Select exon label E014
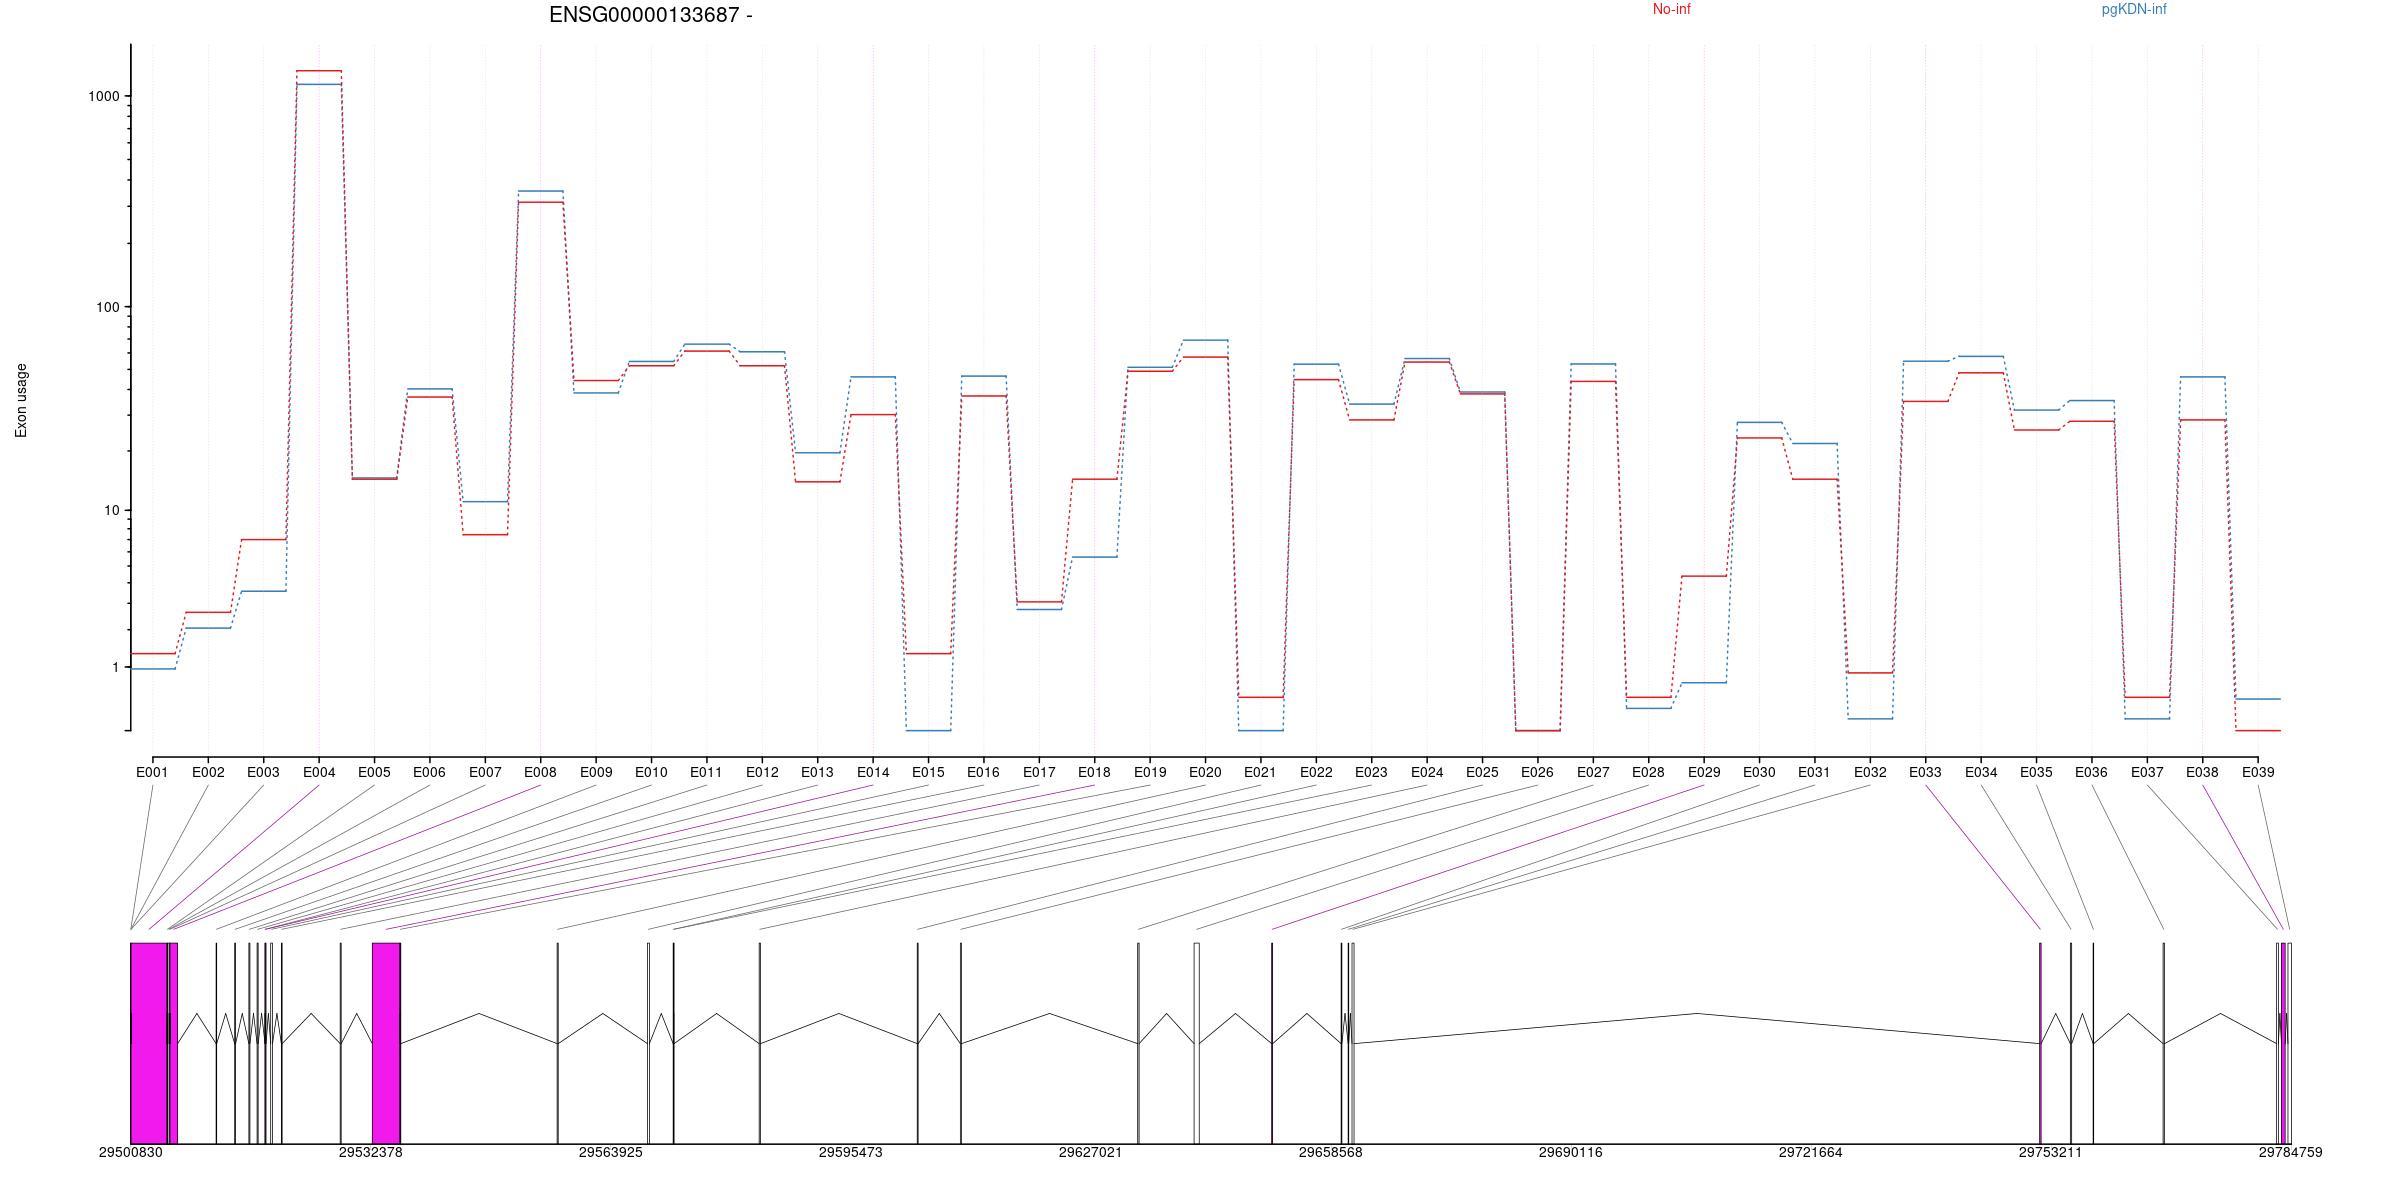Image resolution: width=2400 pixels, height=1200 pixels. pyautogui.click(x=873, y=772)
